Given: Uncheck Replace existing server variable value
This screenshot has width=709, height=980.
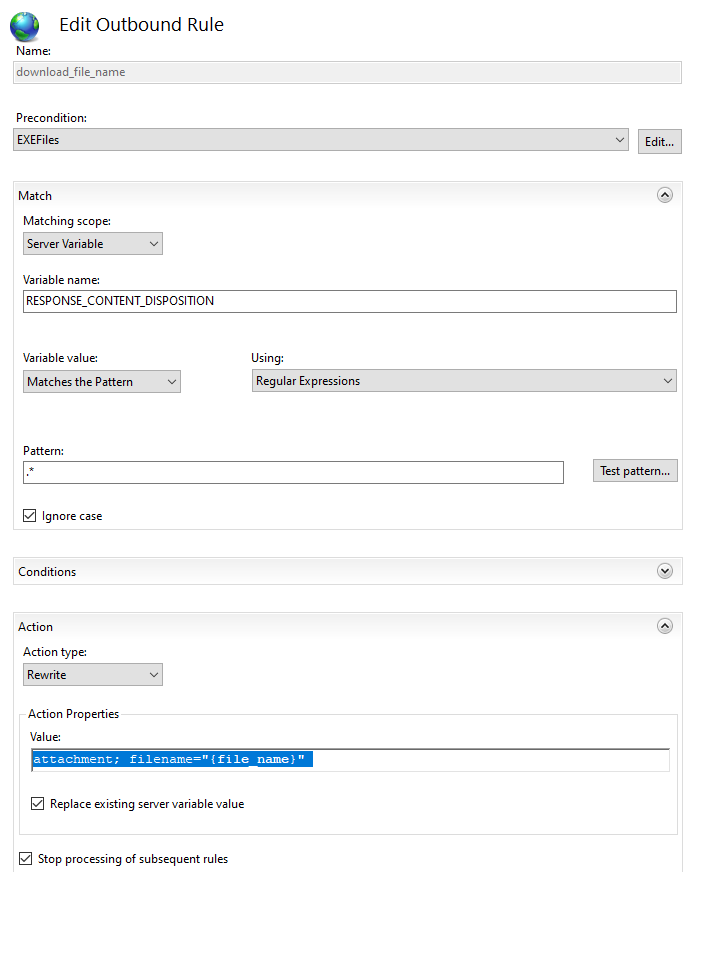Looking at the screenshot, I should (x=38, y=804).
